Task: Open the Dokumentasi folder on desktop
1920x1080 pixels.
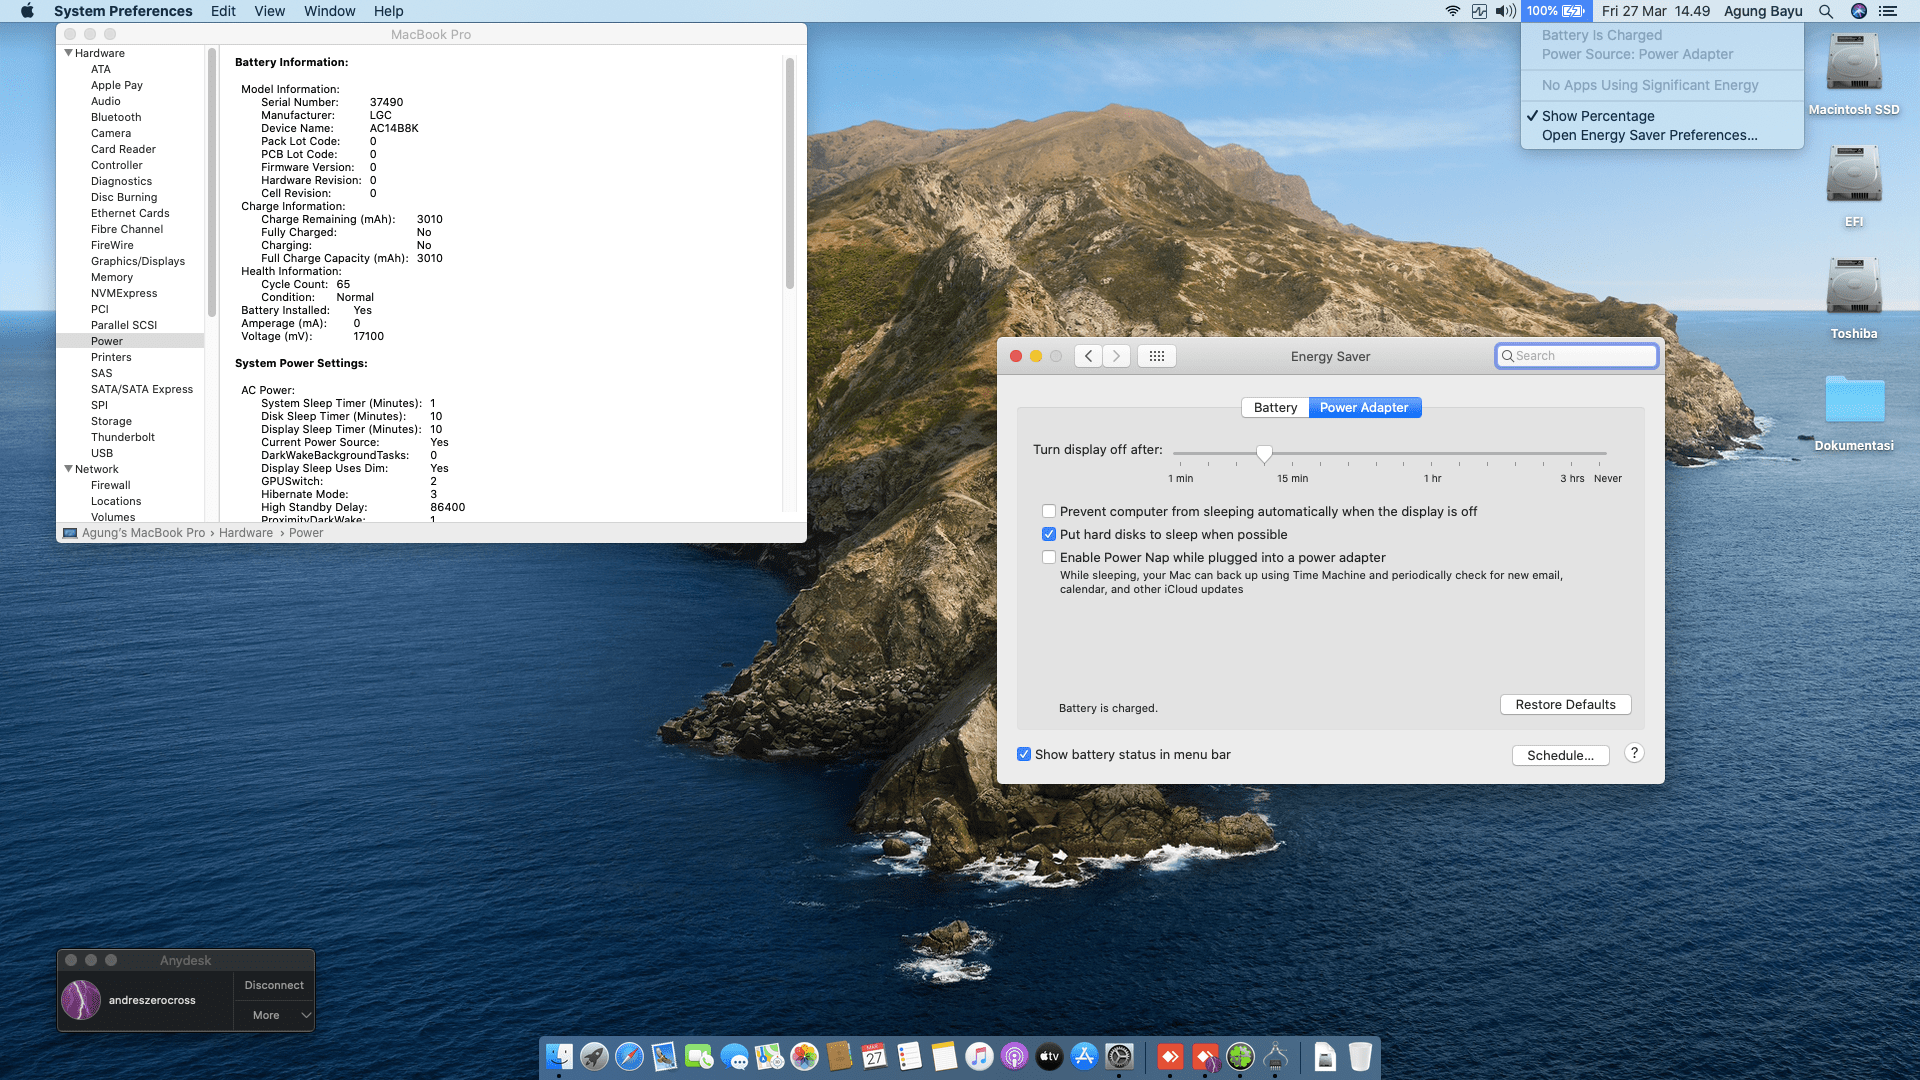Action: pos(1853,400)
